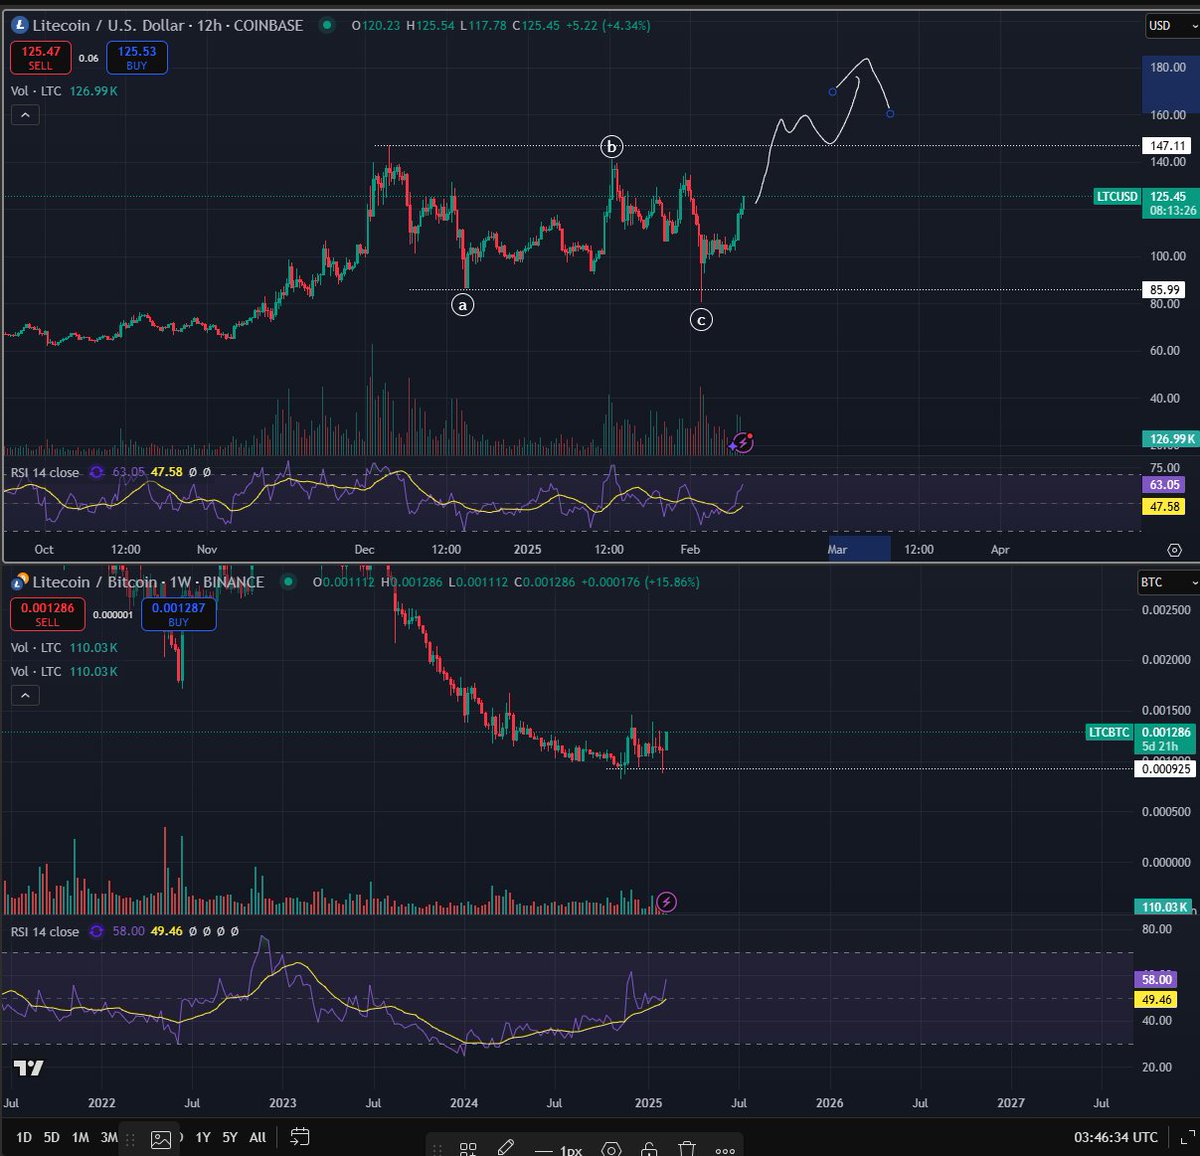Open price scale settings gear below top chart
The width and height of the screenshot is (1200, 1156).
coord(1176,549)
